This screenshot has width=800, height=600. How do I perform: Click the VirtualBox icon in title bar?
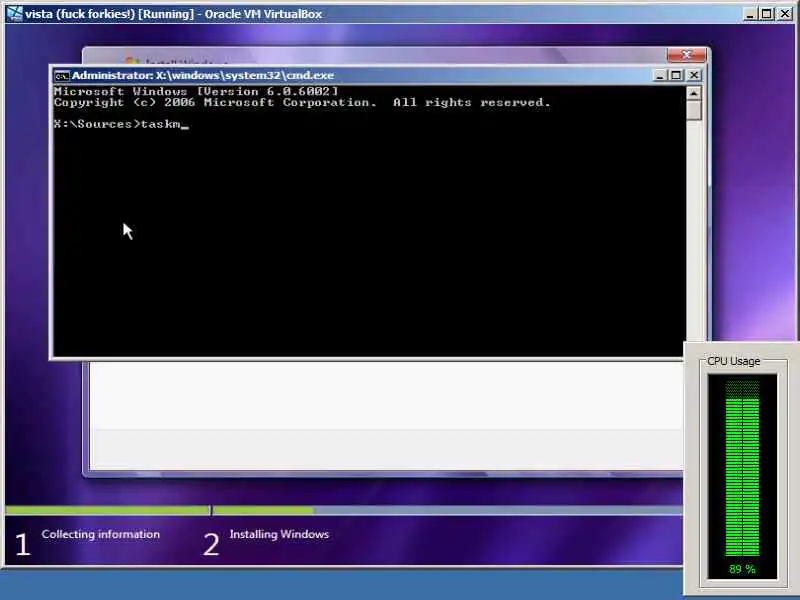pyautogui.click(x=14, y=14)
